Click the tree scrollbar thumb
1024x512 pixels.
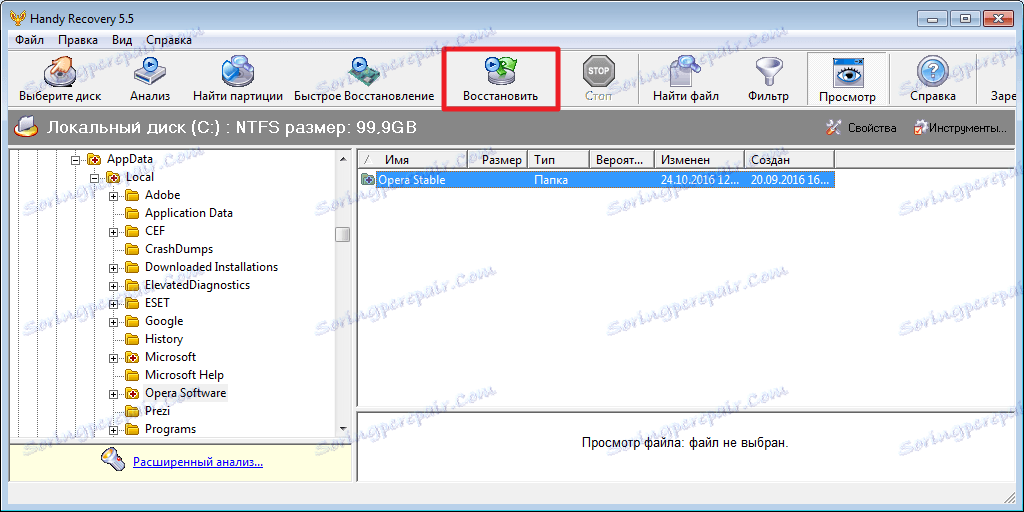click(x=344, y=234)
